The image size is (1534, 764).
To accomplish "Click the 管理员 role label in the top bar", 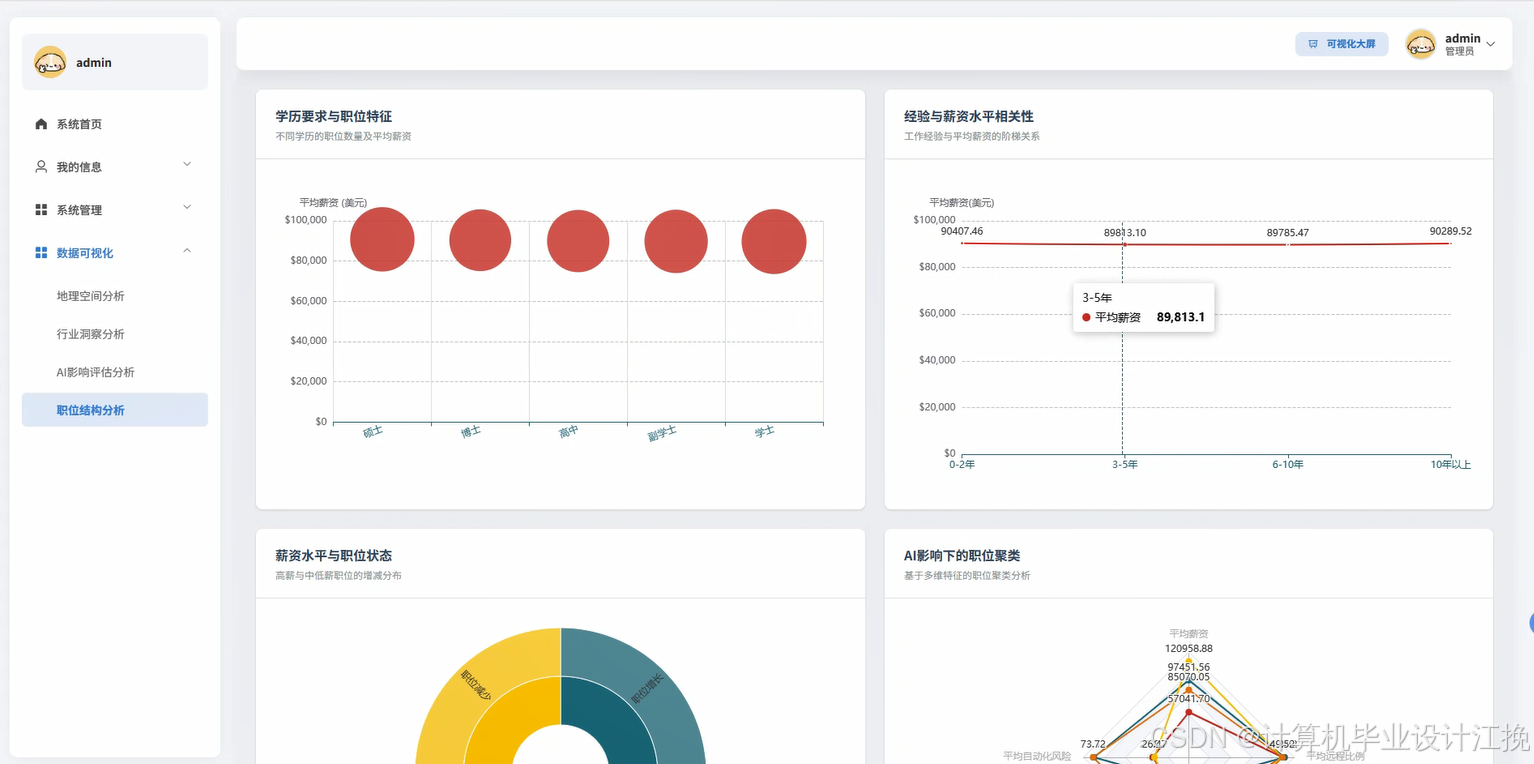I will tap(1459, 51).
